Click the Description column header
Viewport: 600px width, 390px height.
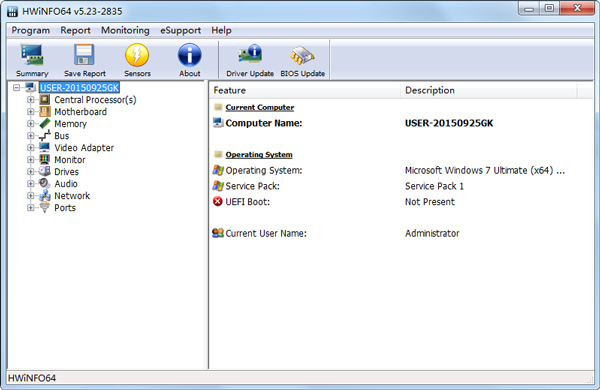(489, 90)
